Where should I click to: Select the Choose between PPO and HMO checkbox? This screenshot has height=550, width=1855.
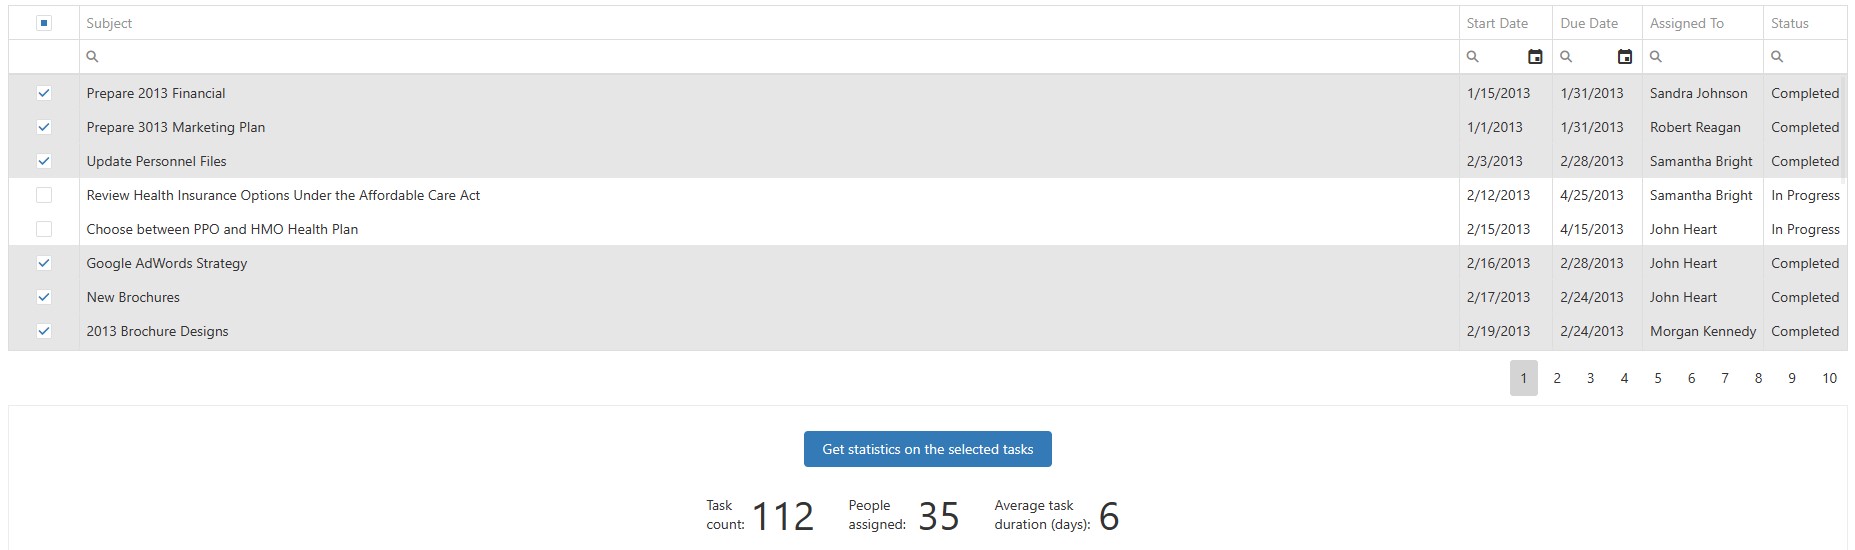[x=44, y=229]
